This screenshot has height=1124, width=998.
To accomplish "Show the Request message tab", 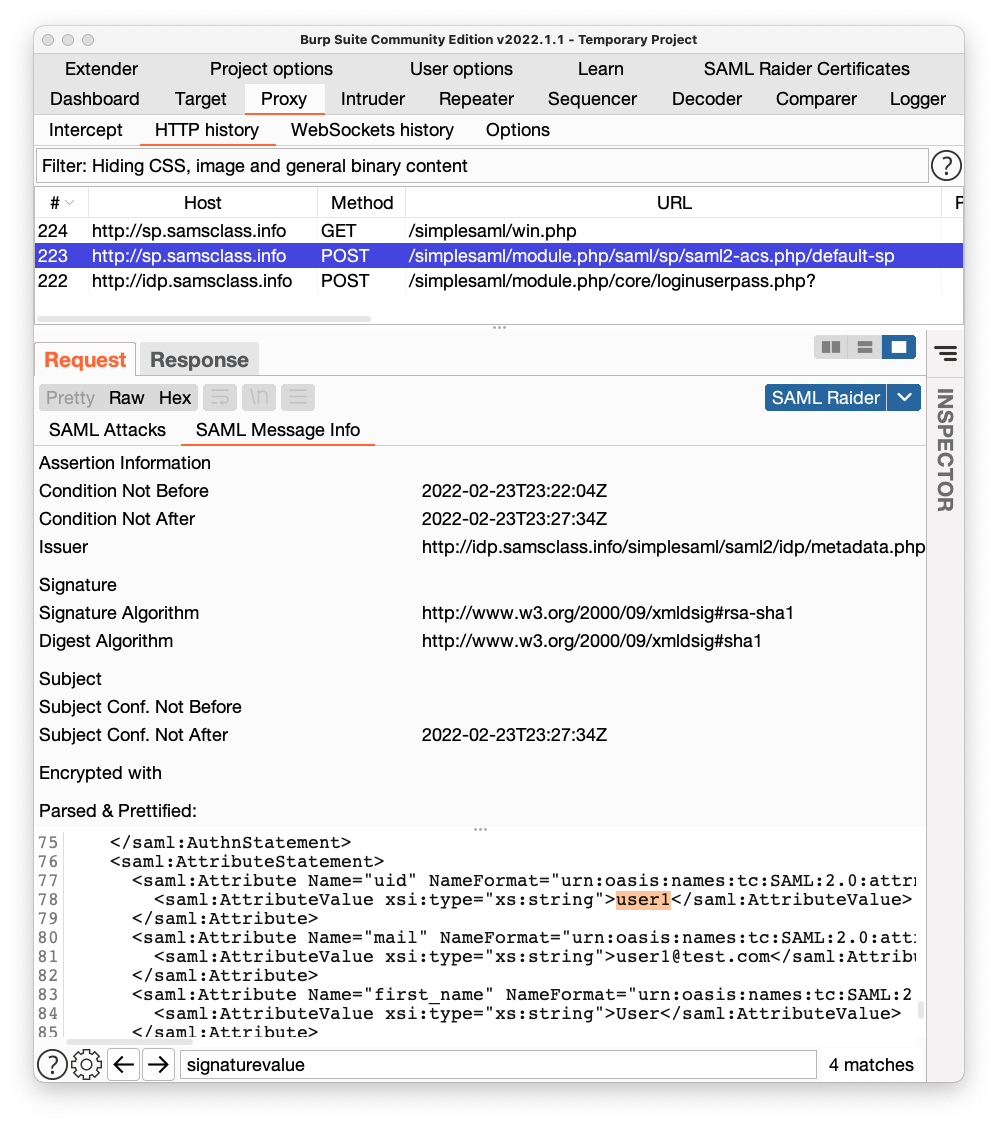I will (85, 360).
